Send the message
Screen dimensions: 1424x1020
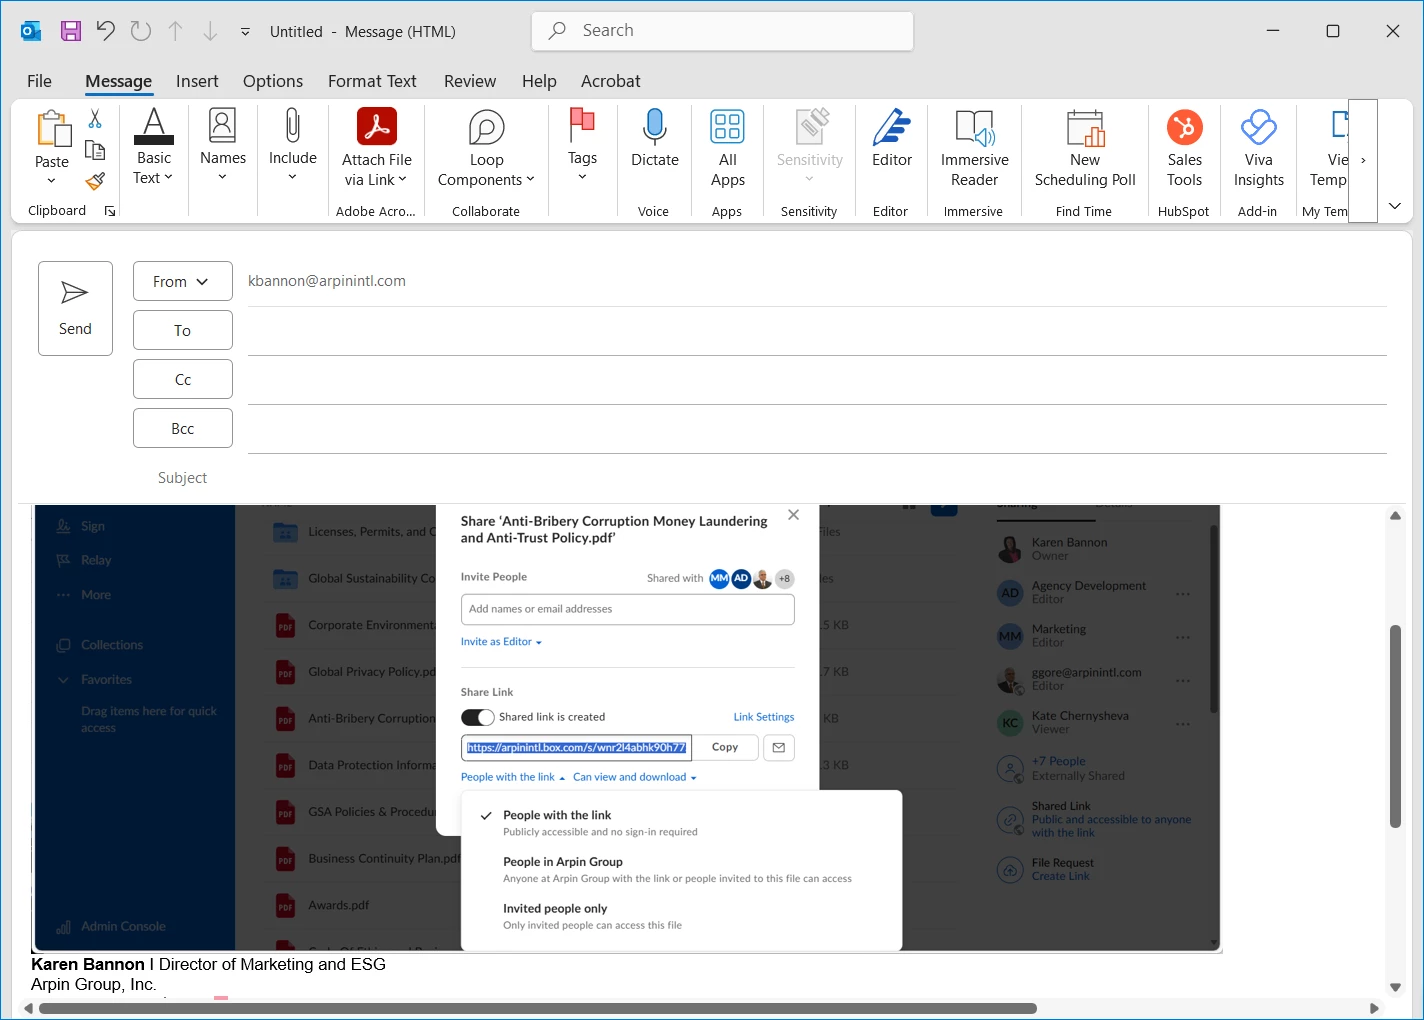[75, 308]
